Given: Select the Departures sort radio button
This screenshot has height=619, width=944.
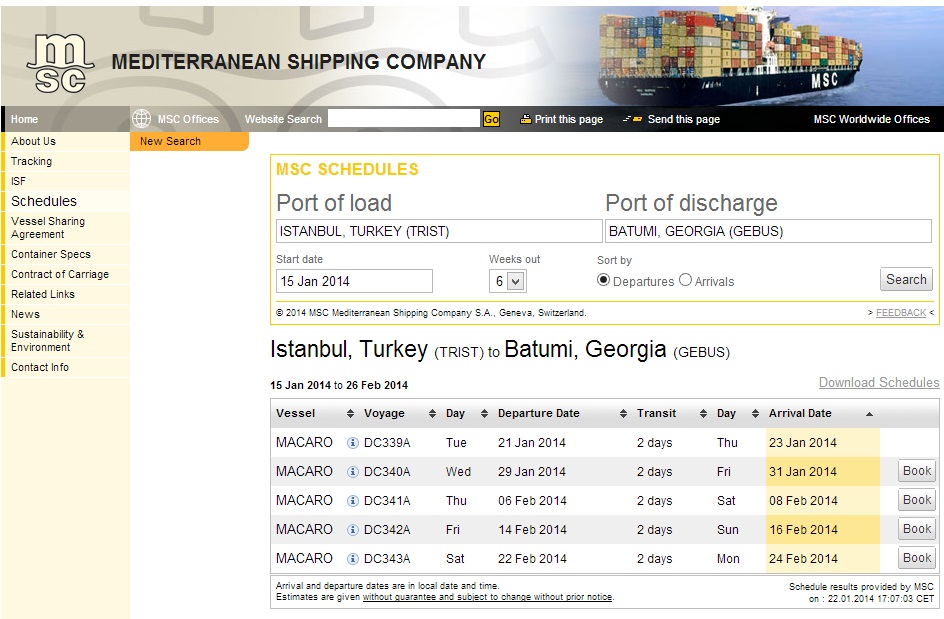Looking at the screenshot, I should tap(603, 280).
